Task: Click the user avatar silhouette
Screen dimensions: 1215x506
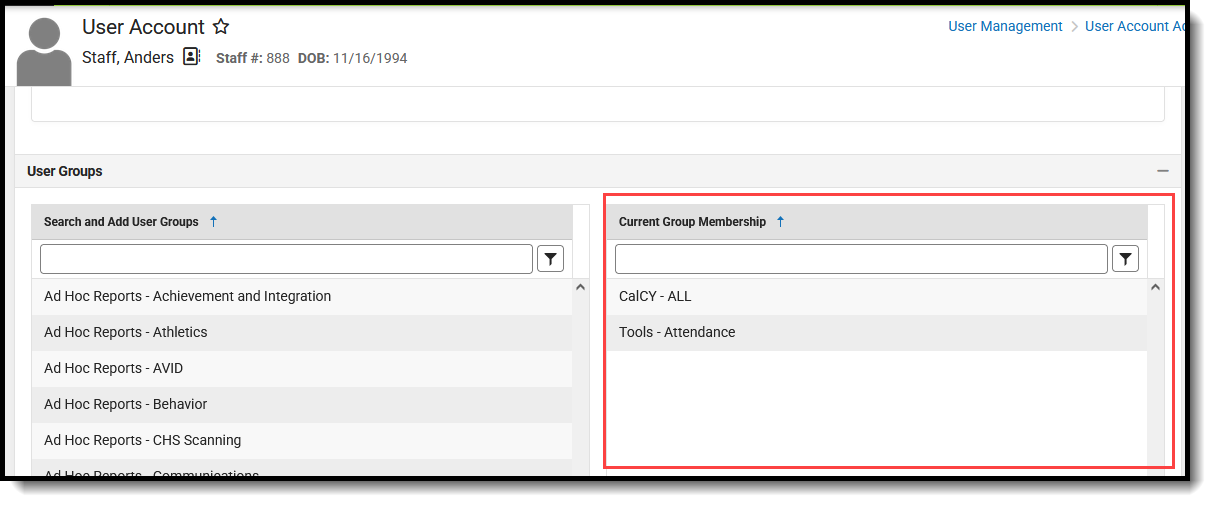Action: pyautogui.click(x=45, y=51)
